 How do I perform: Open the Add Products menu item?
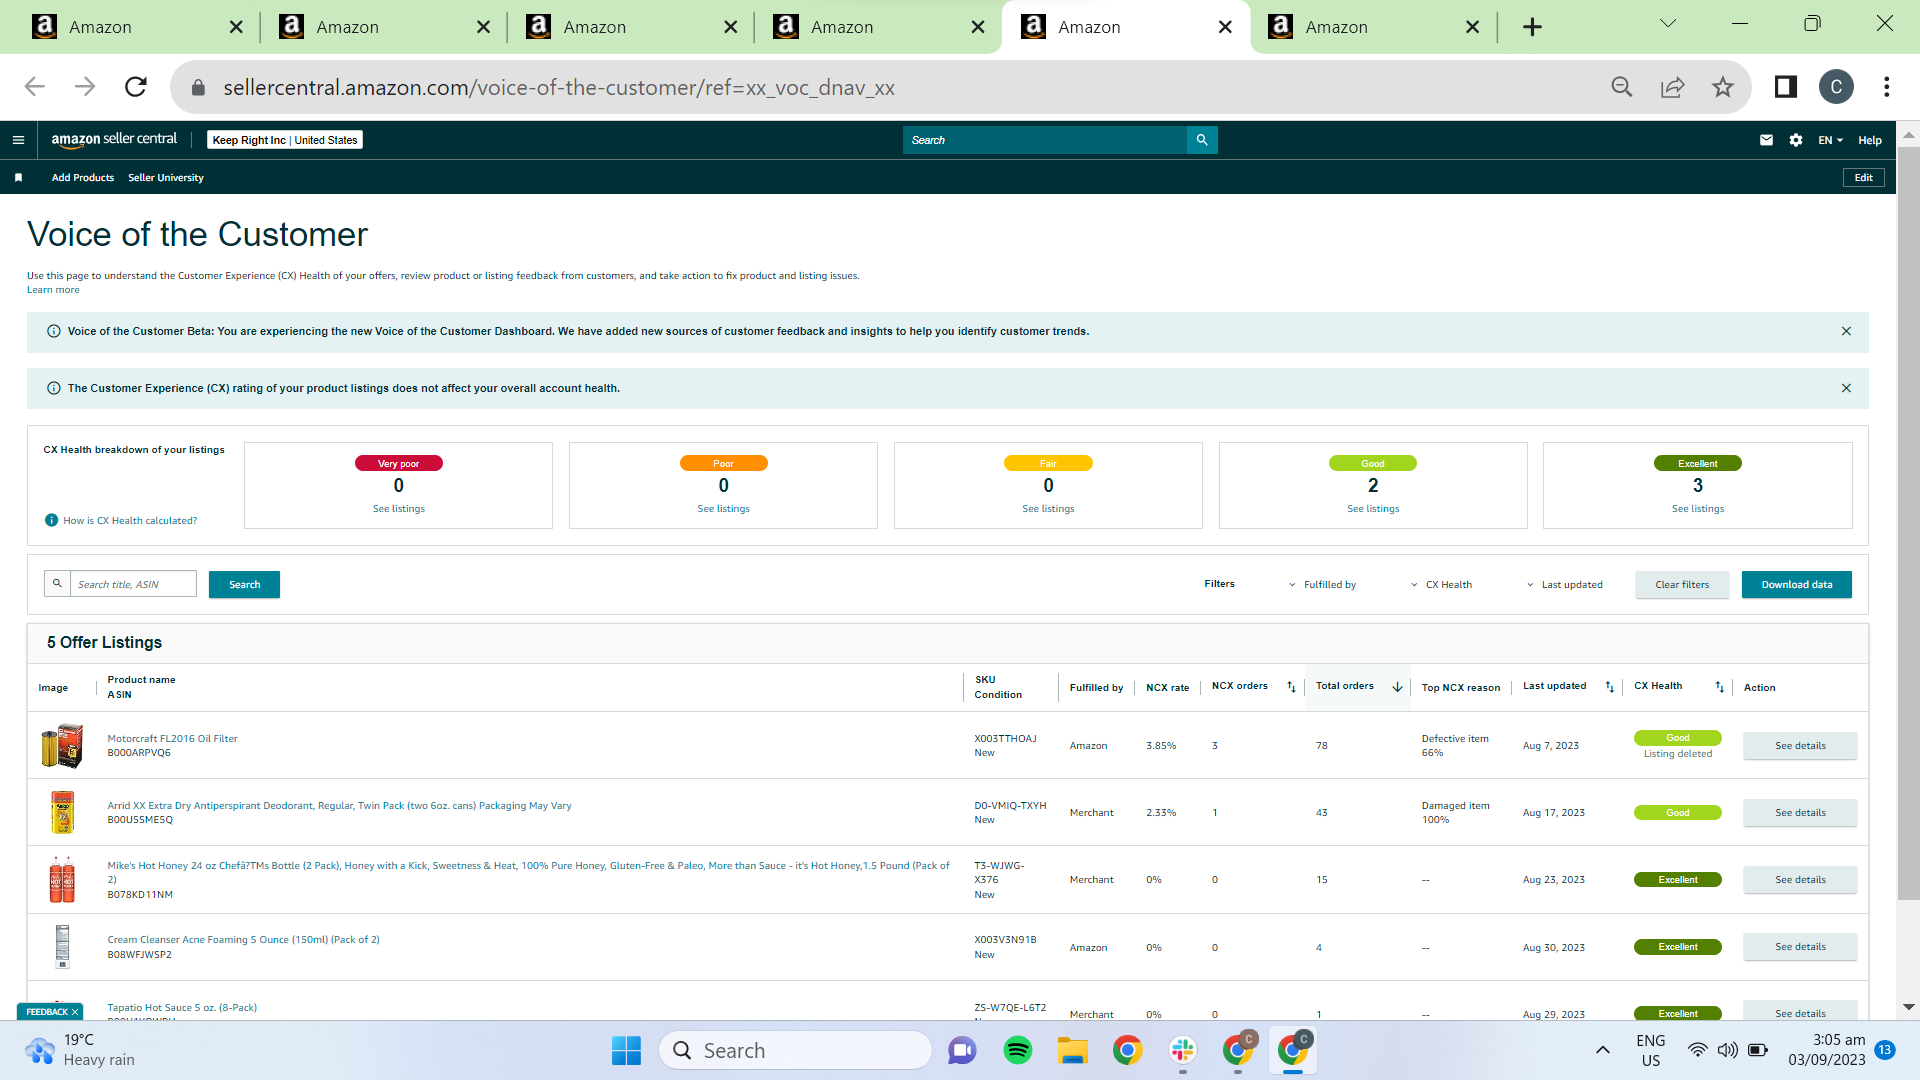83,178
